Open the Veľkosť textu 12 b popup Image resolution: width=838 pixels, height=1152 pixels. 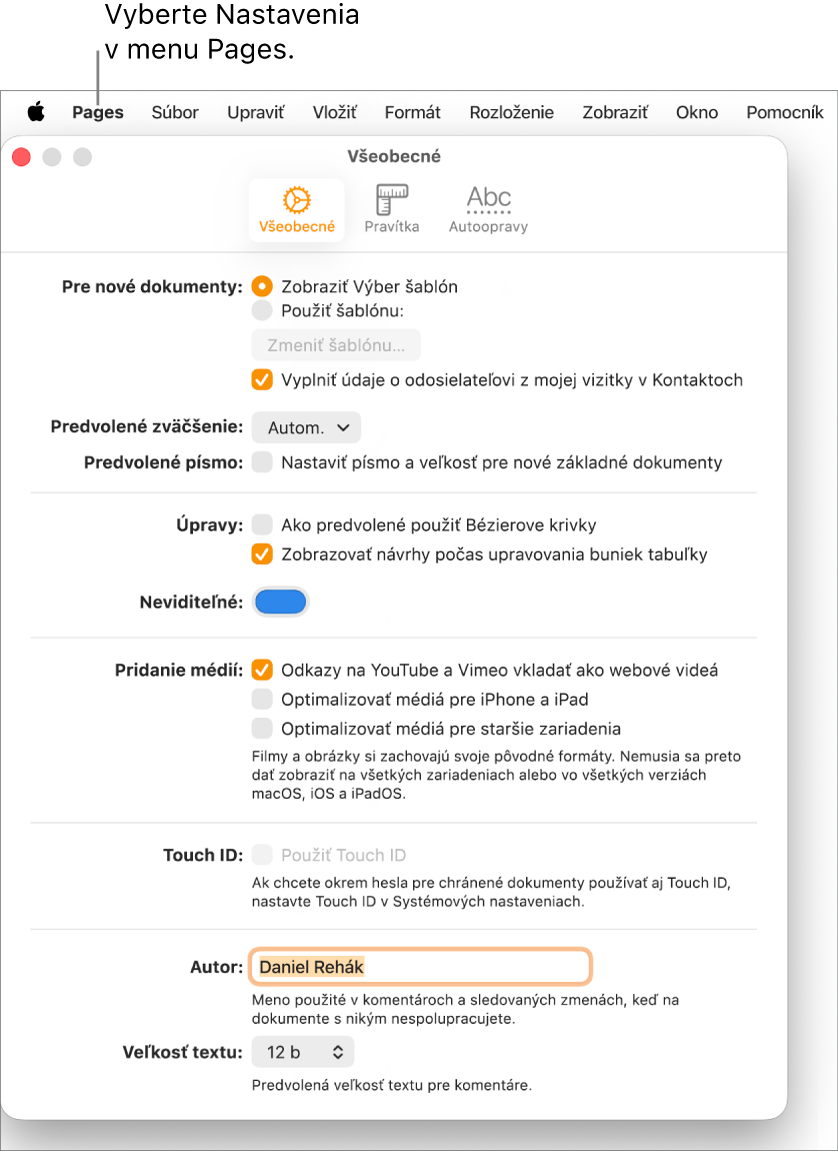pos(303,1052)
